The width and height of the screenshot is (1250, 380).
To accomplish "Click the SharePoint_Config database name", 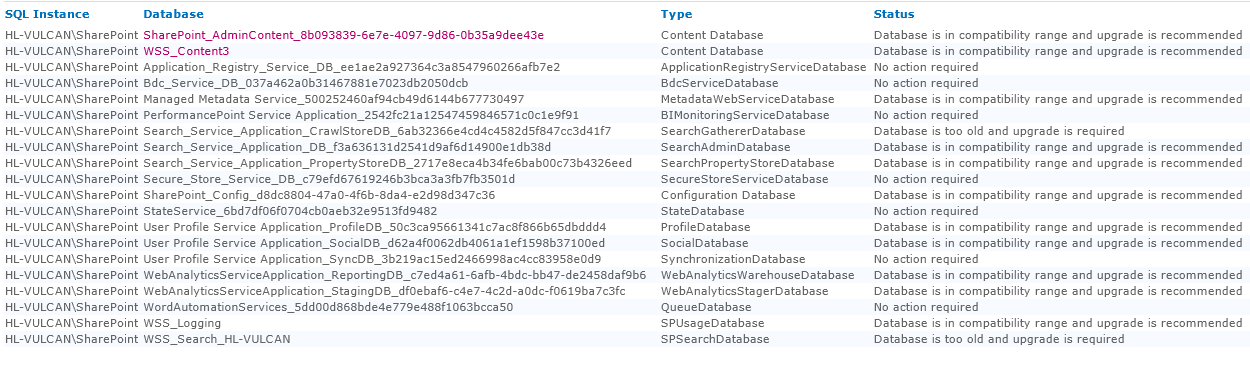I will coord(319,195).
